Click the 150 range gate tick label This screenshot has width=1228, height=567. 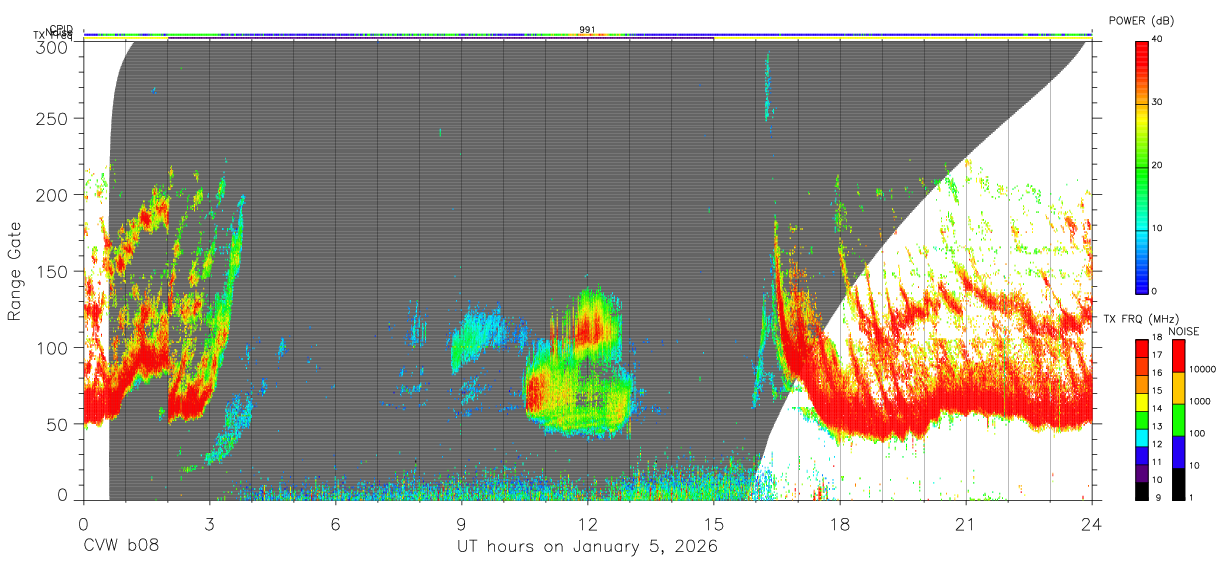click(x=54, y=271)
